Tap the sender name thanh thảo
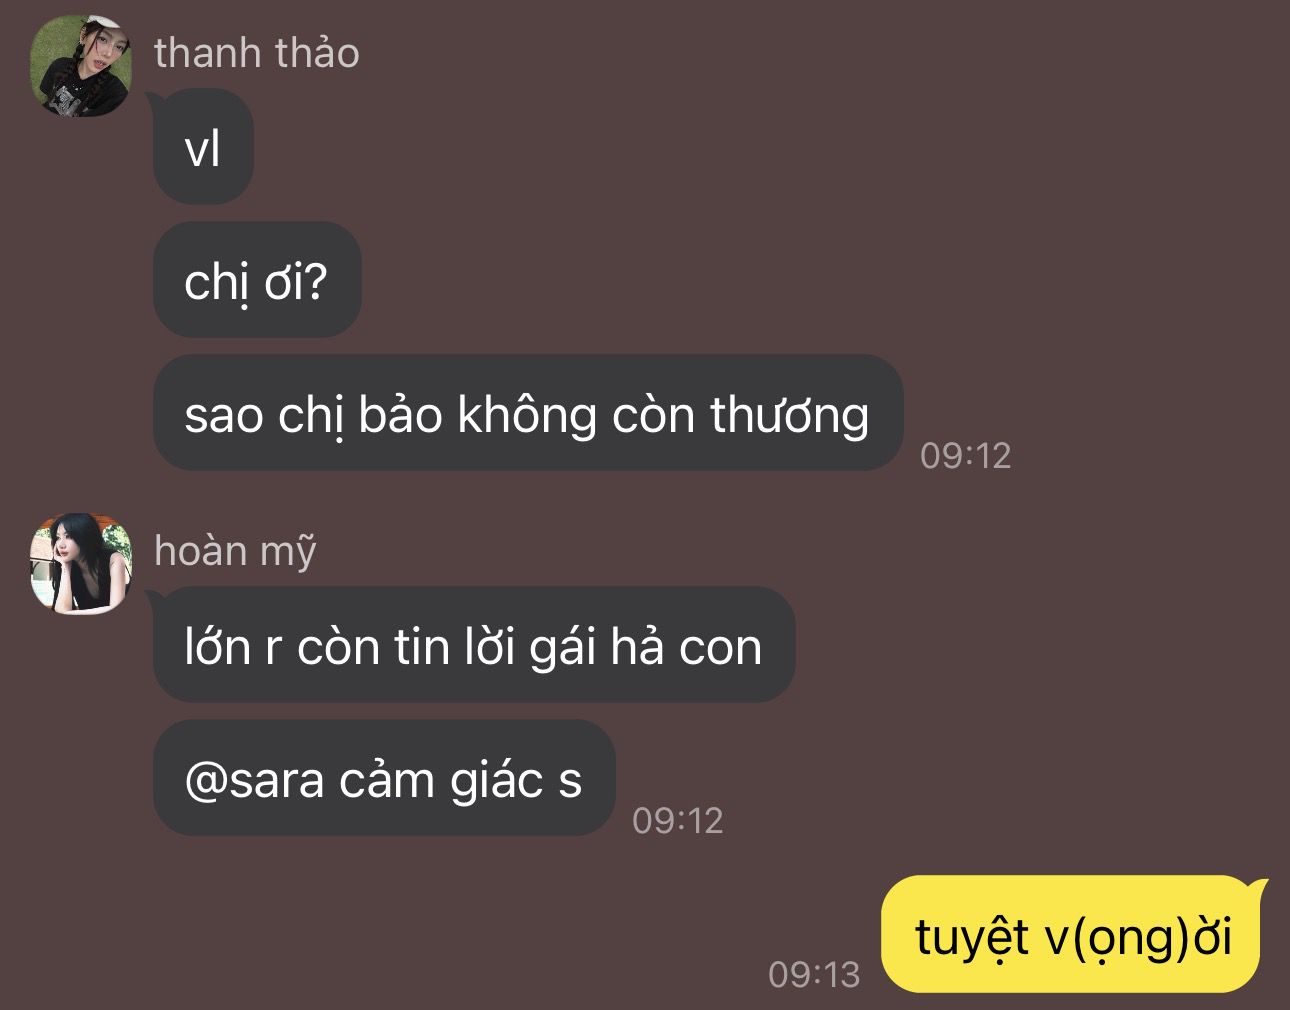 (x=257, y=53)
